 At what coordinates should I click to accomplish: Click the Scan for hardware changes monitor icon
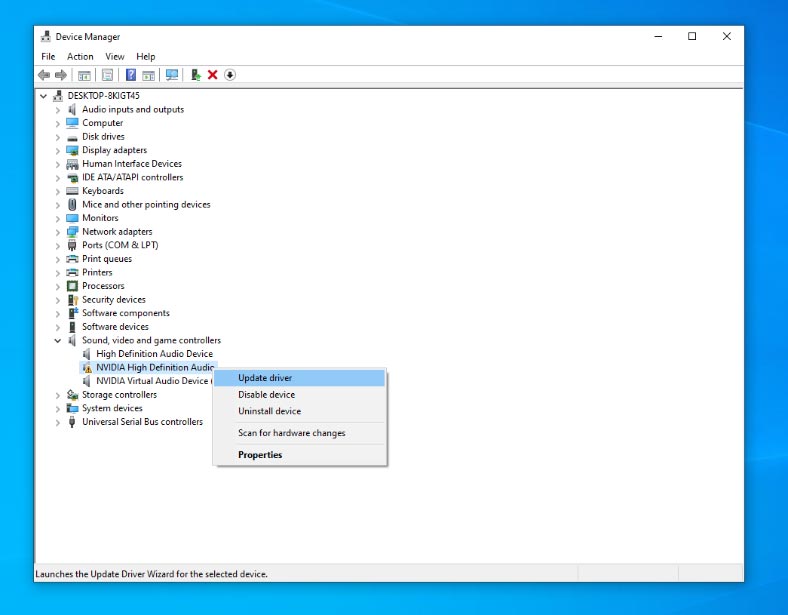pyautogui.click(x=172, y=75)
